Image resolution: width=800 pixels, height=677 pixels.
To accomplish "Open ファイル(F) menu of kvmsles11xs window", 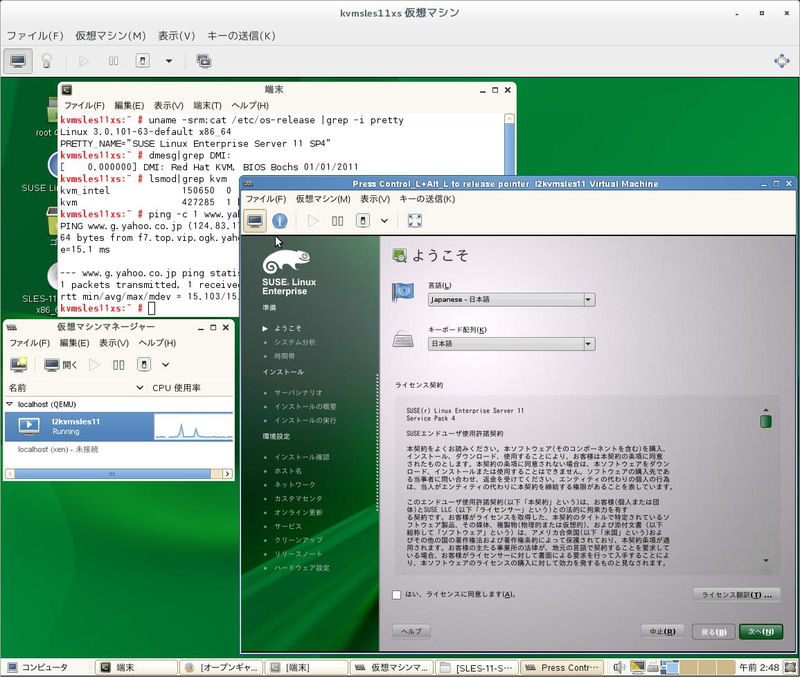I will tap(35, 36).
